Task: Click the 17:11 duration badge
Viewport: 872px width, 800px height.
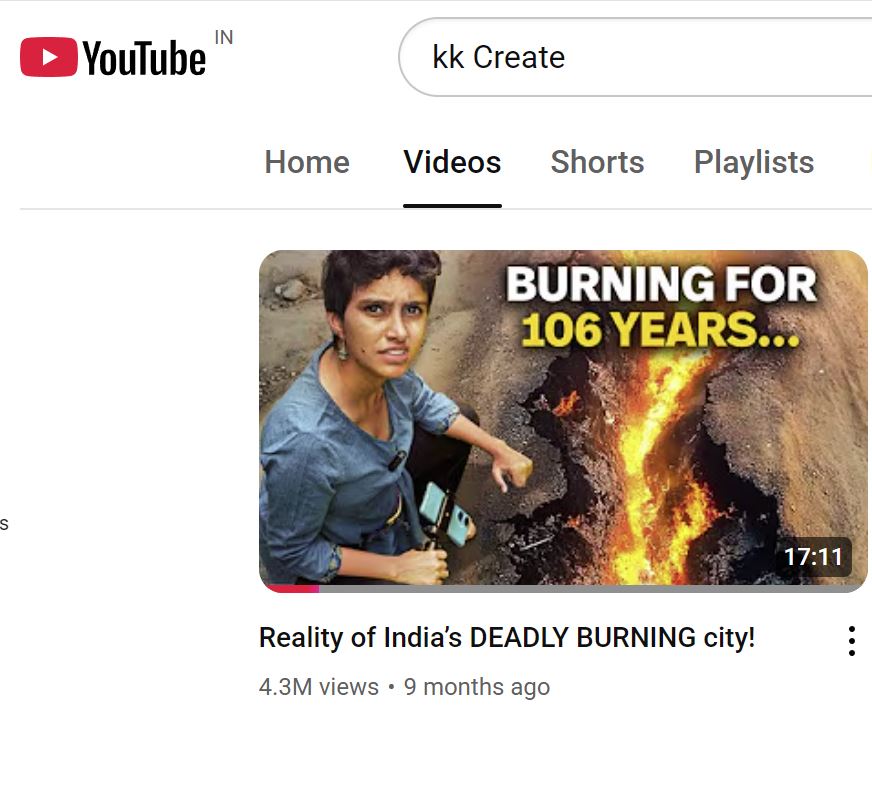Action: click(x=813, y=556)
